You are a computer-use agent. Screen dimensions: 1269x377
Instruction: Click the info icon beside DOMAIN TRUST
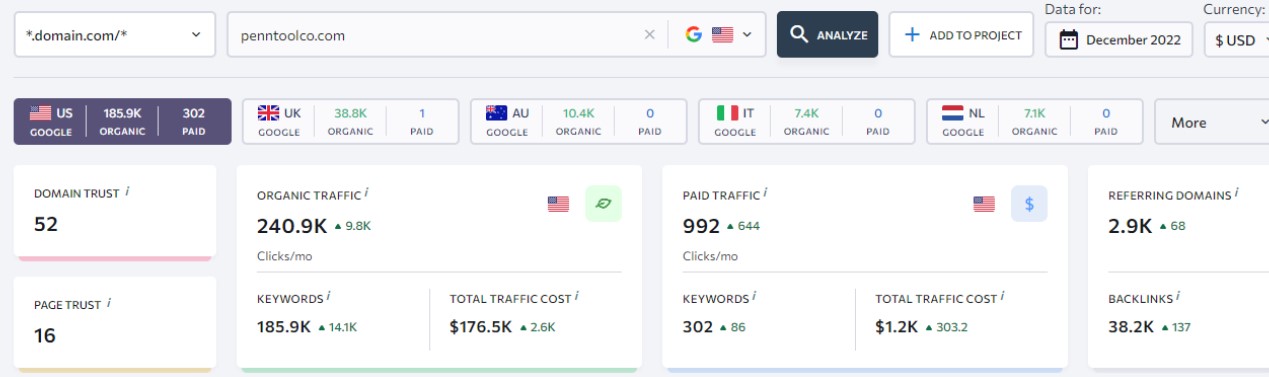(127, 191)
